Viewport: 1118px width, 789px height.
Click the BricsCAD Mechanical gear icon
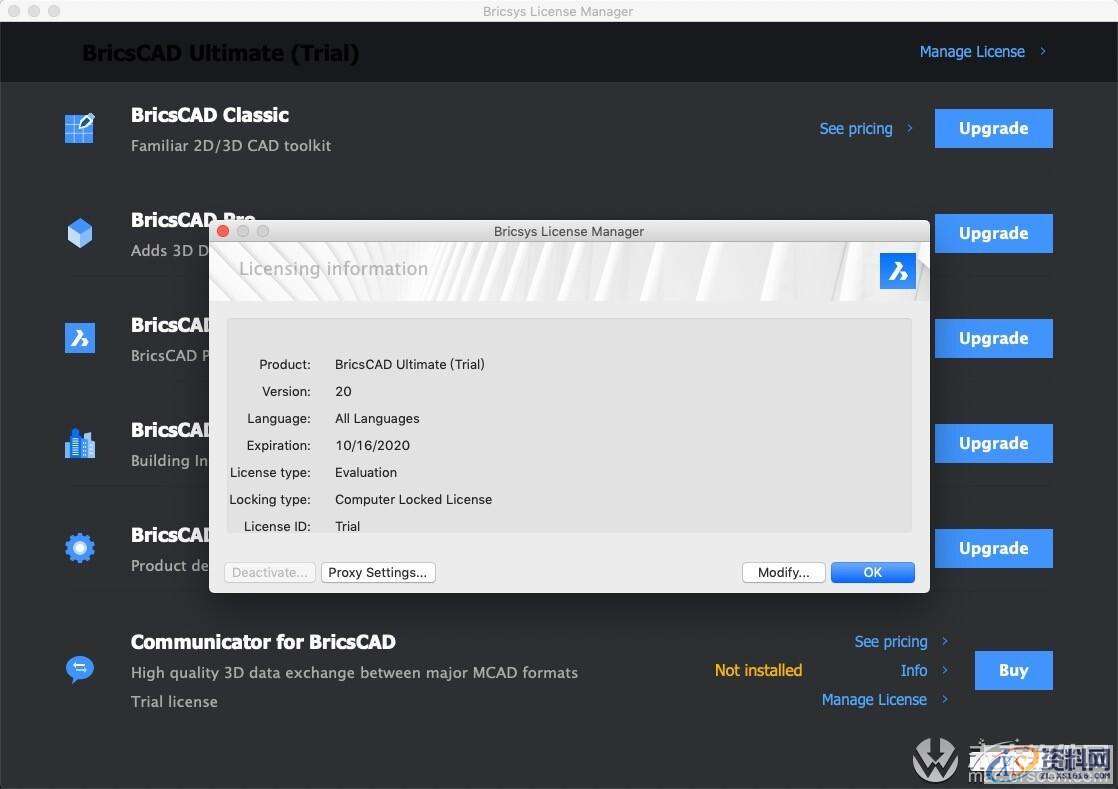79,548
